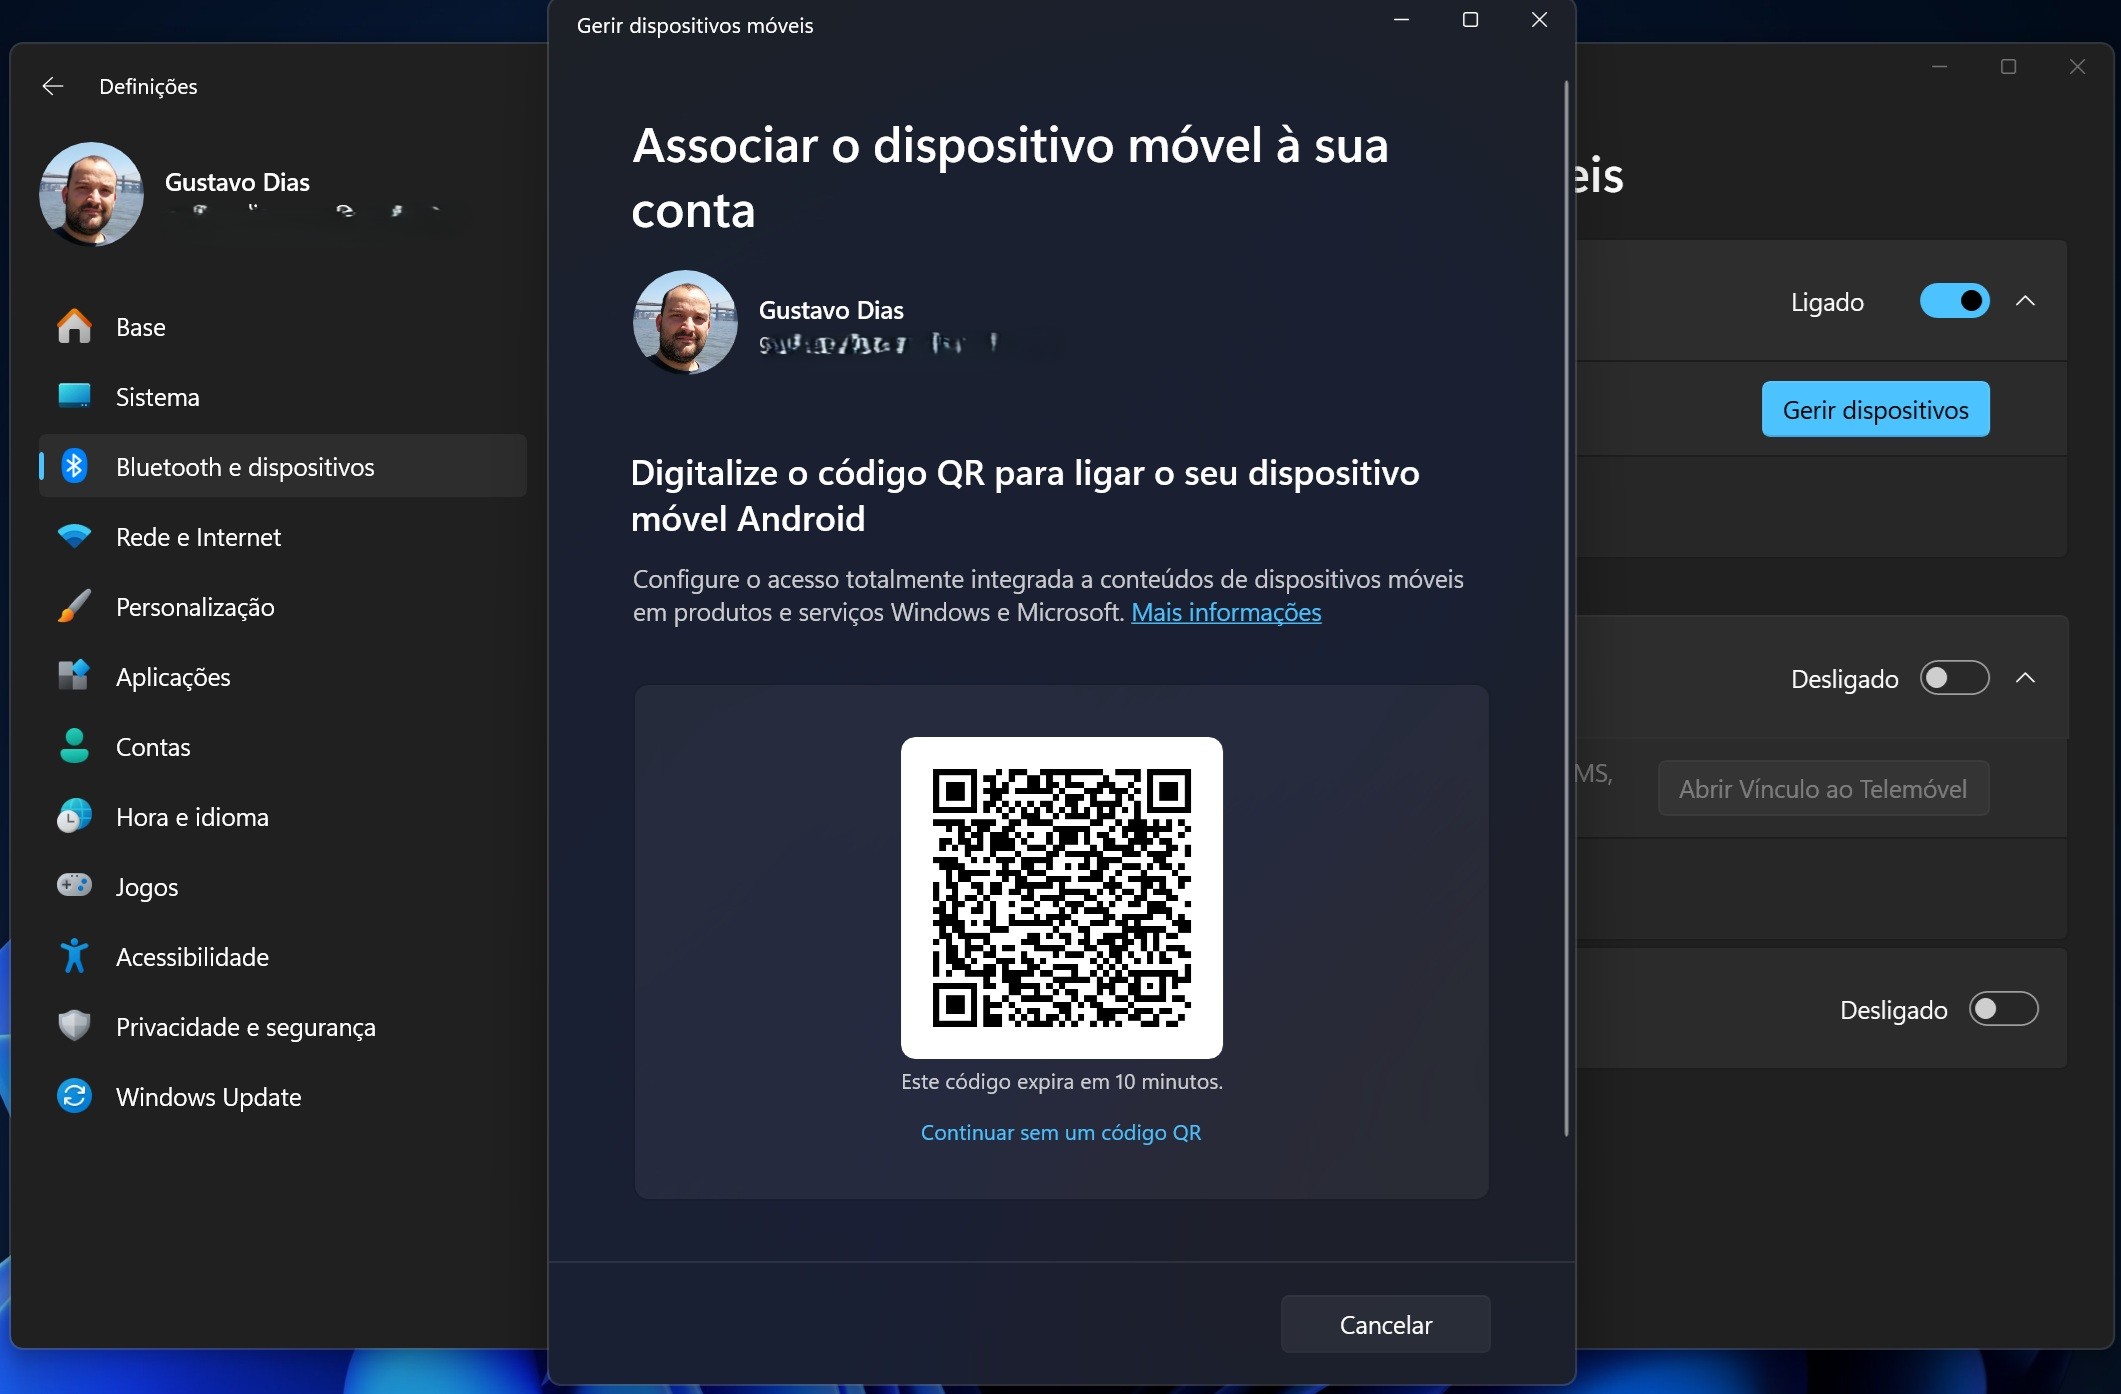This screenshot has width=2121, height=1394.
Task: Click the Hora e idioma clock icon
Action: click(x=74, y=816)
